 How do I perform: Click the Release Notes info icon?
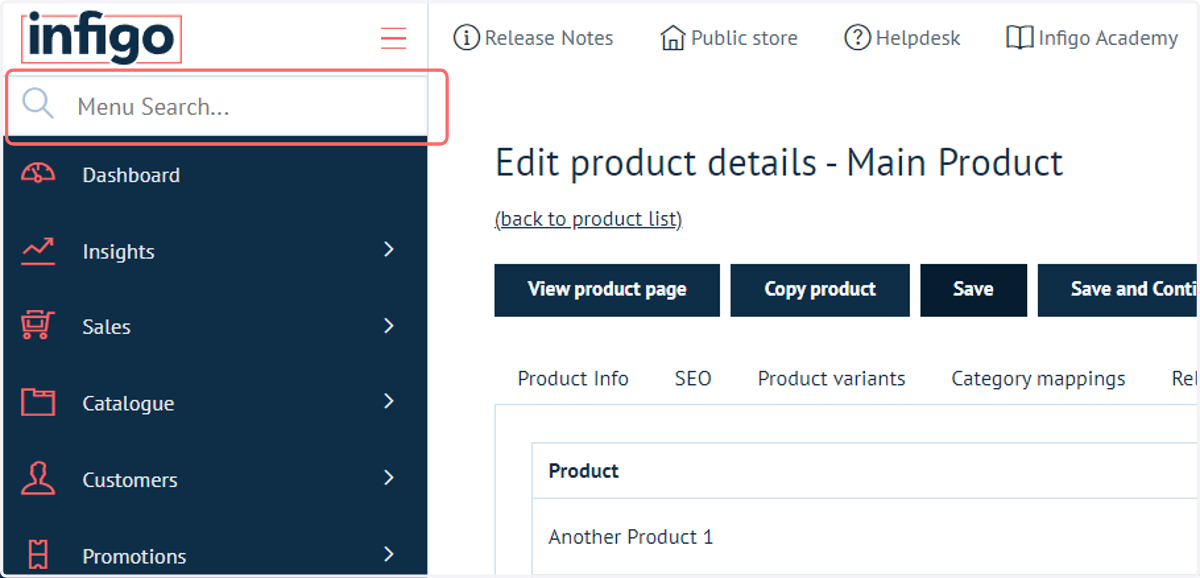(x=466, y=38)
